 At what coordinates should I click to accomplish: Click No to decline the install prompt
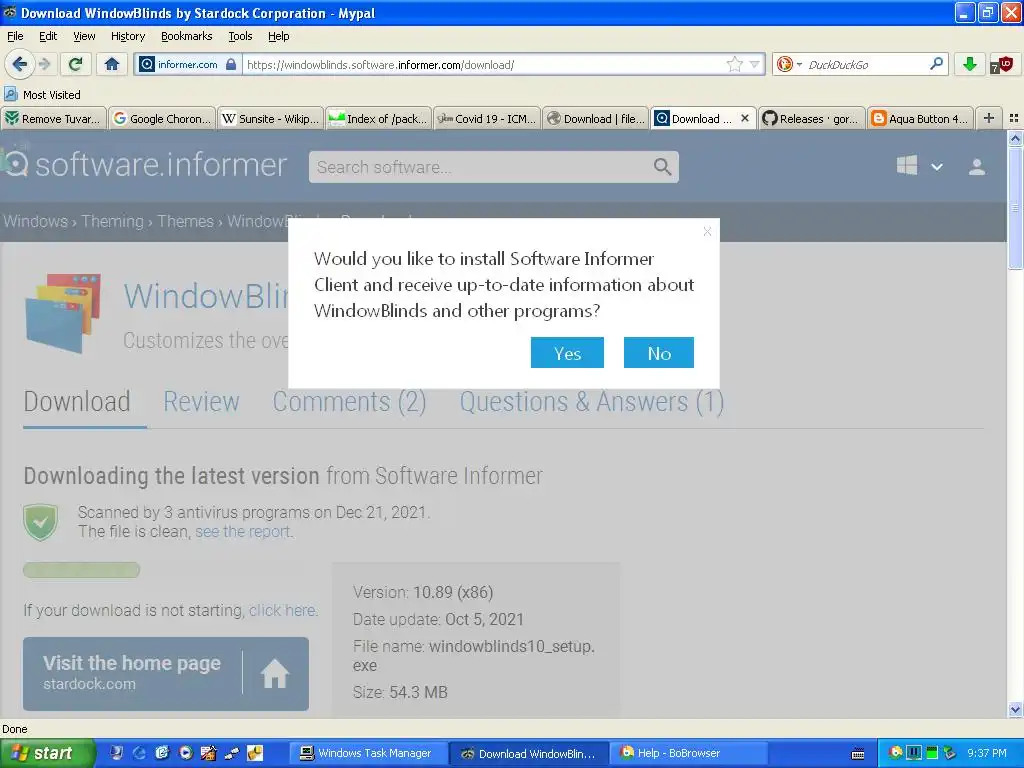coord(658,353)
